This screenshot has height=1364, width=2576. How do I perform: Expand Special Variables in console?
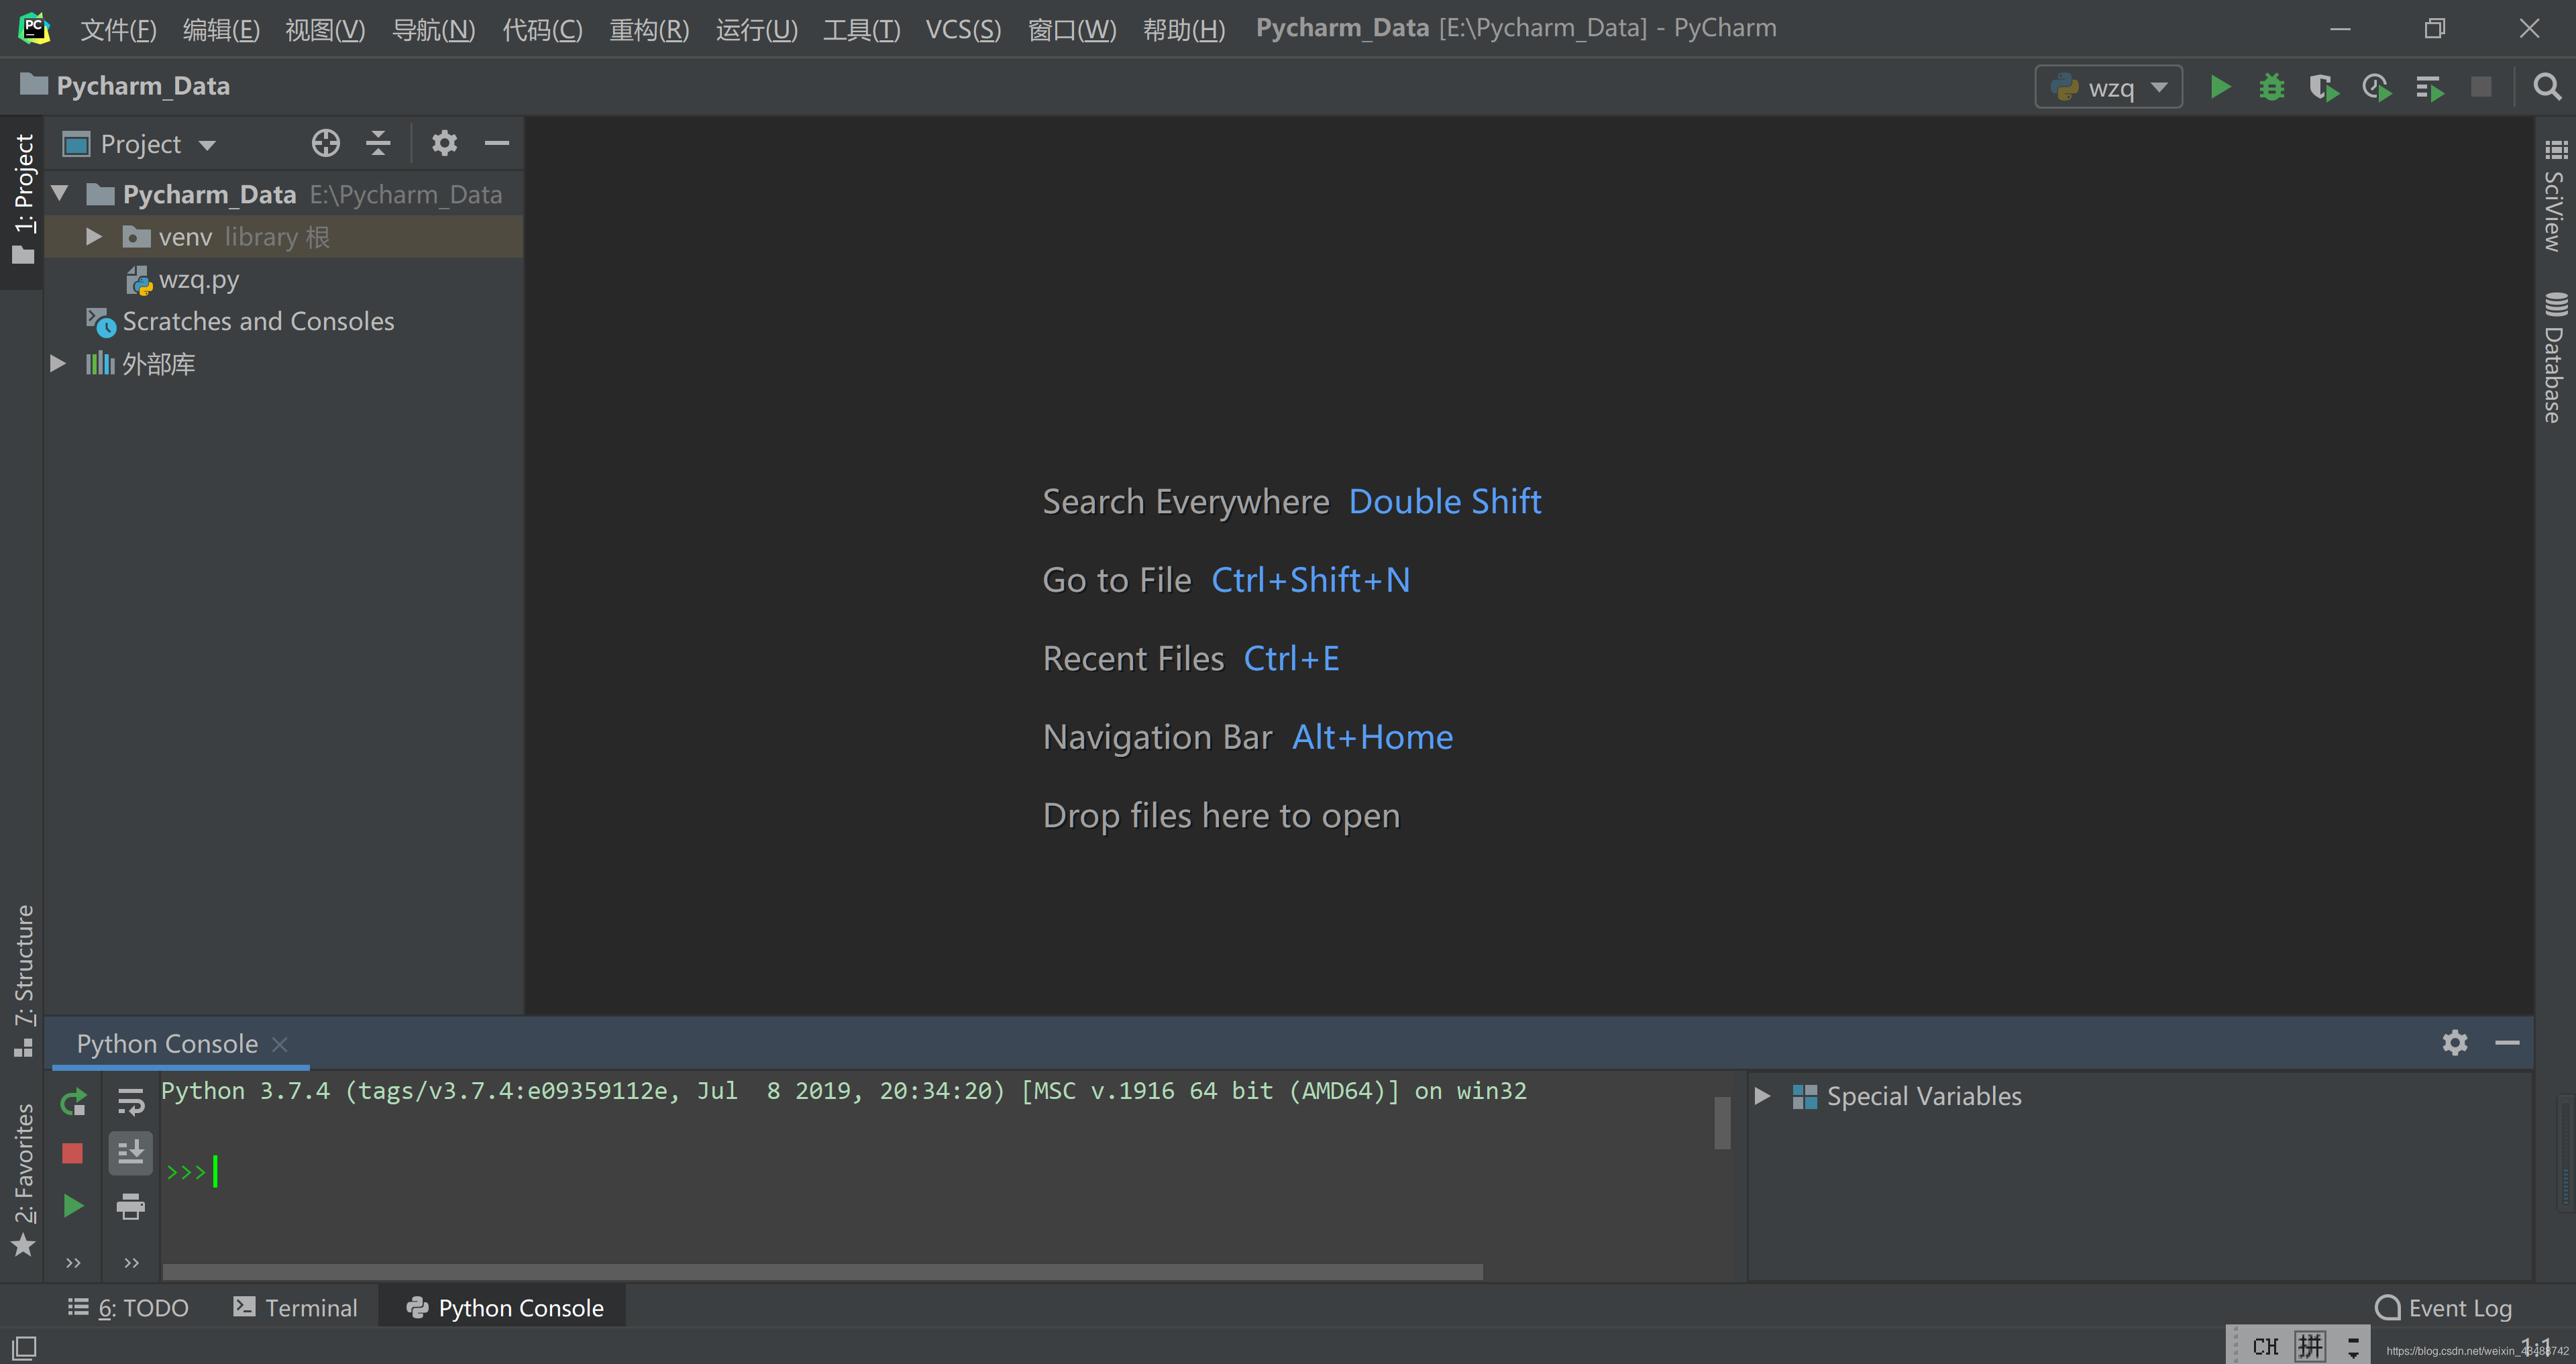(1762, 1096)
